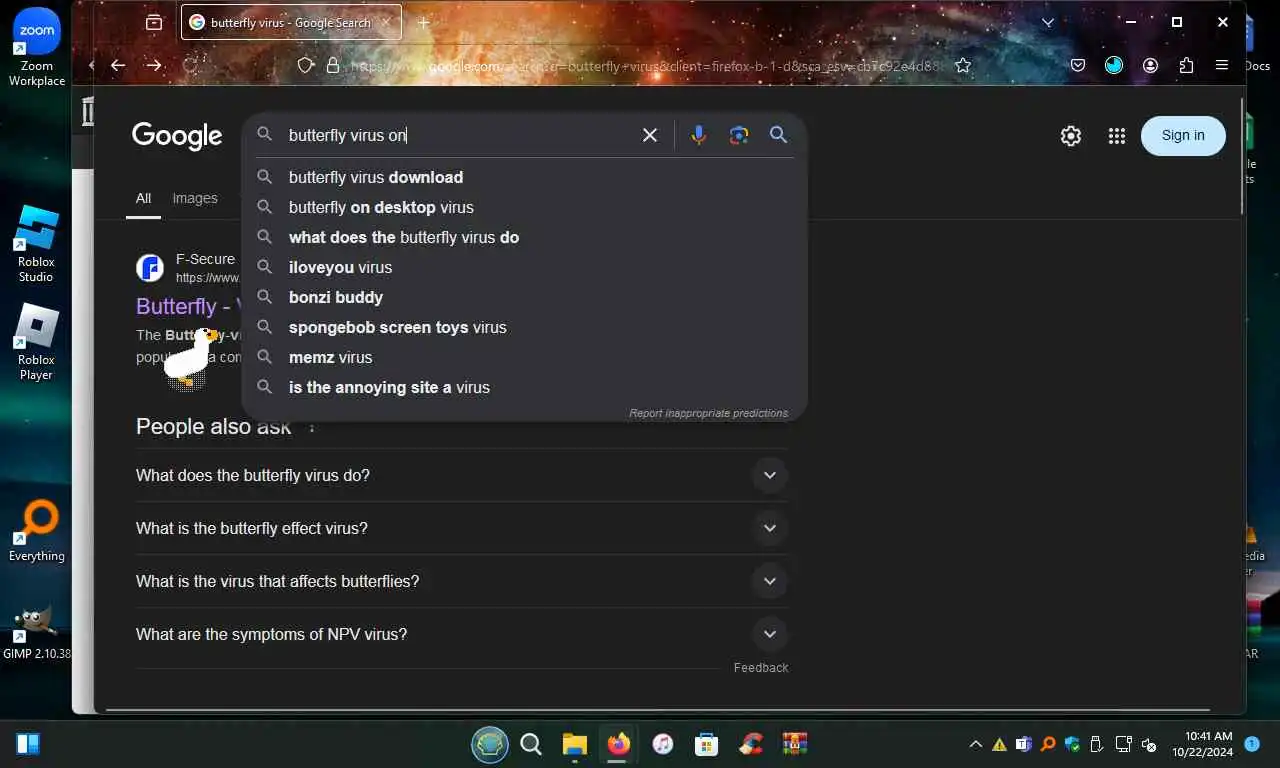
Task: Open Roblox Player desktop shortcut
Action: (x=36, y=342)
